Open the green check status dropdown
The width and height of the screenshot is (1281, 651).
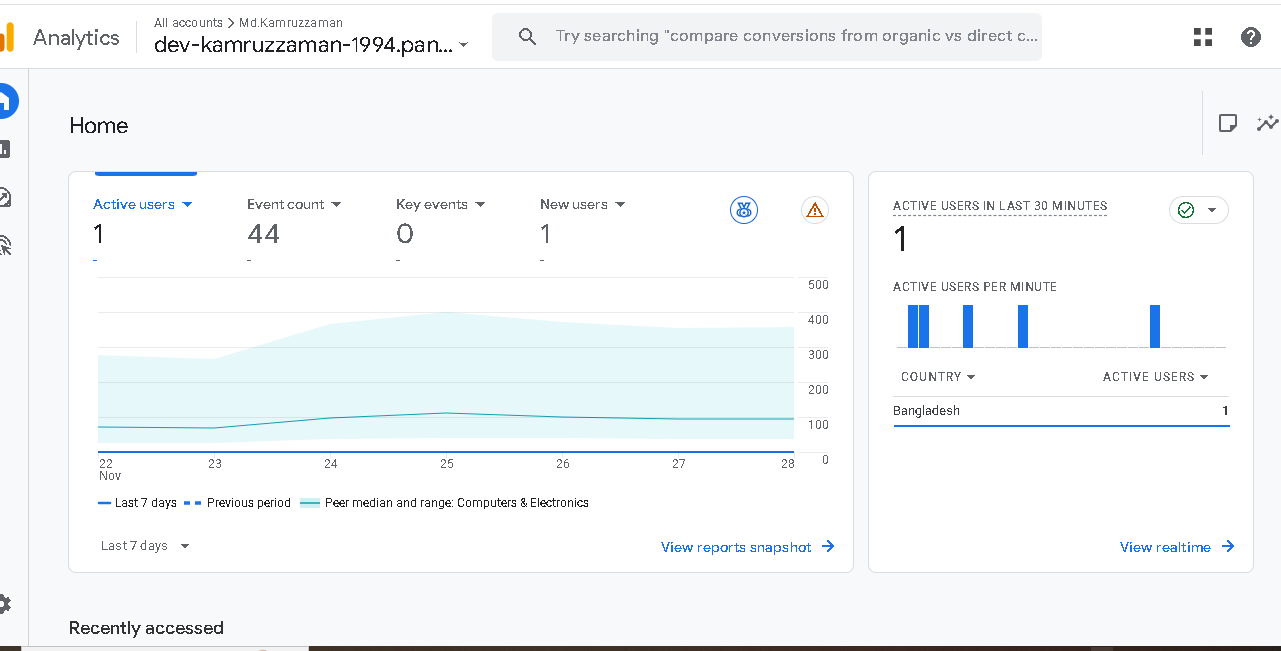click(1198, 210)
